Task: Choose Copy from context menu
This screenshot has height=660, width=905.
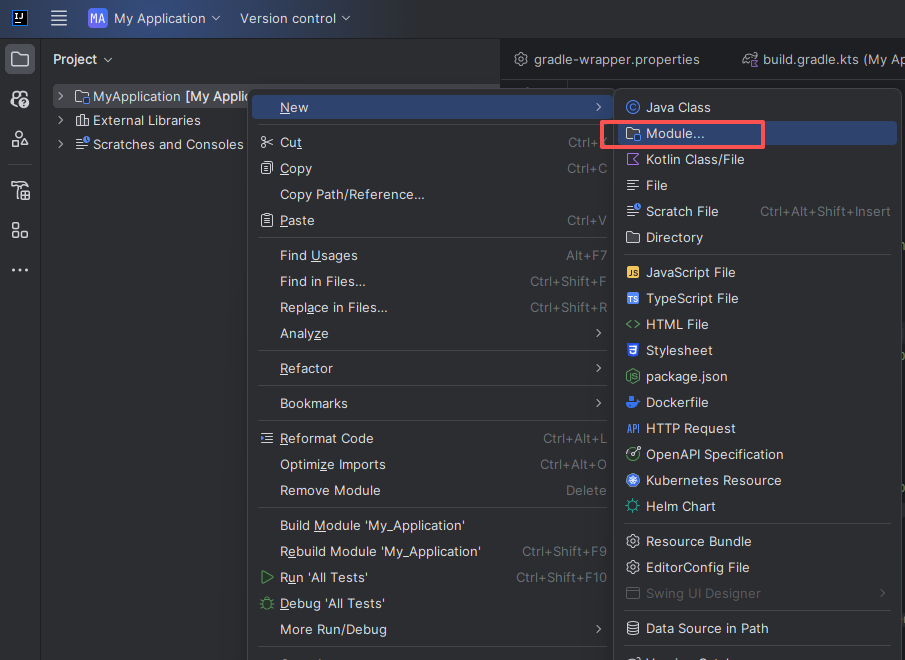Action: [432, 168]
